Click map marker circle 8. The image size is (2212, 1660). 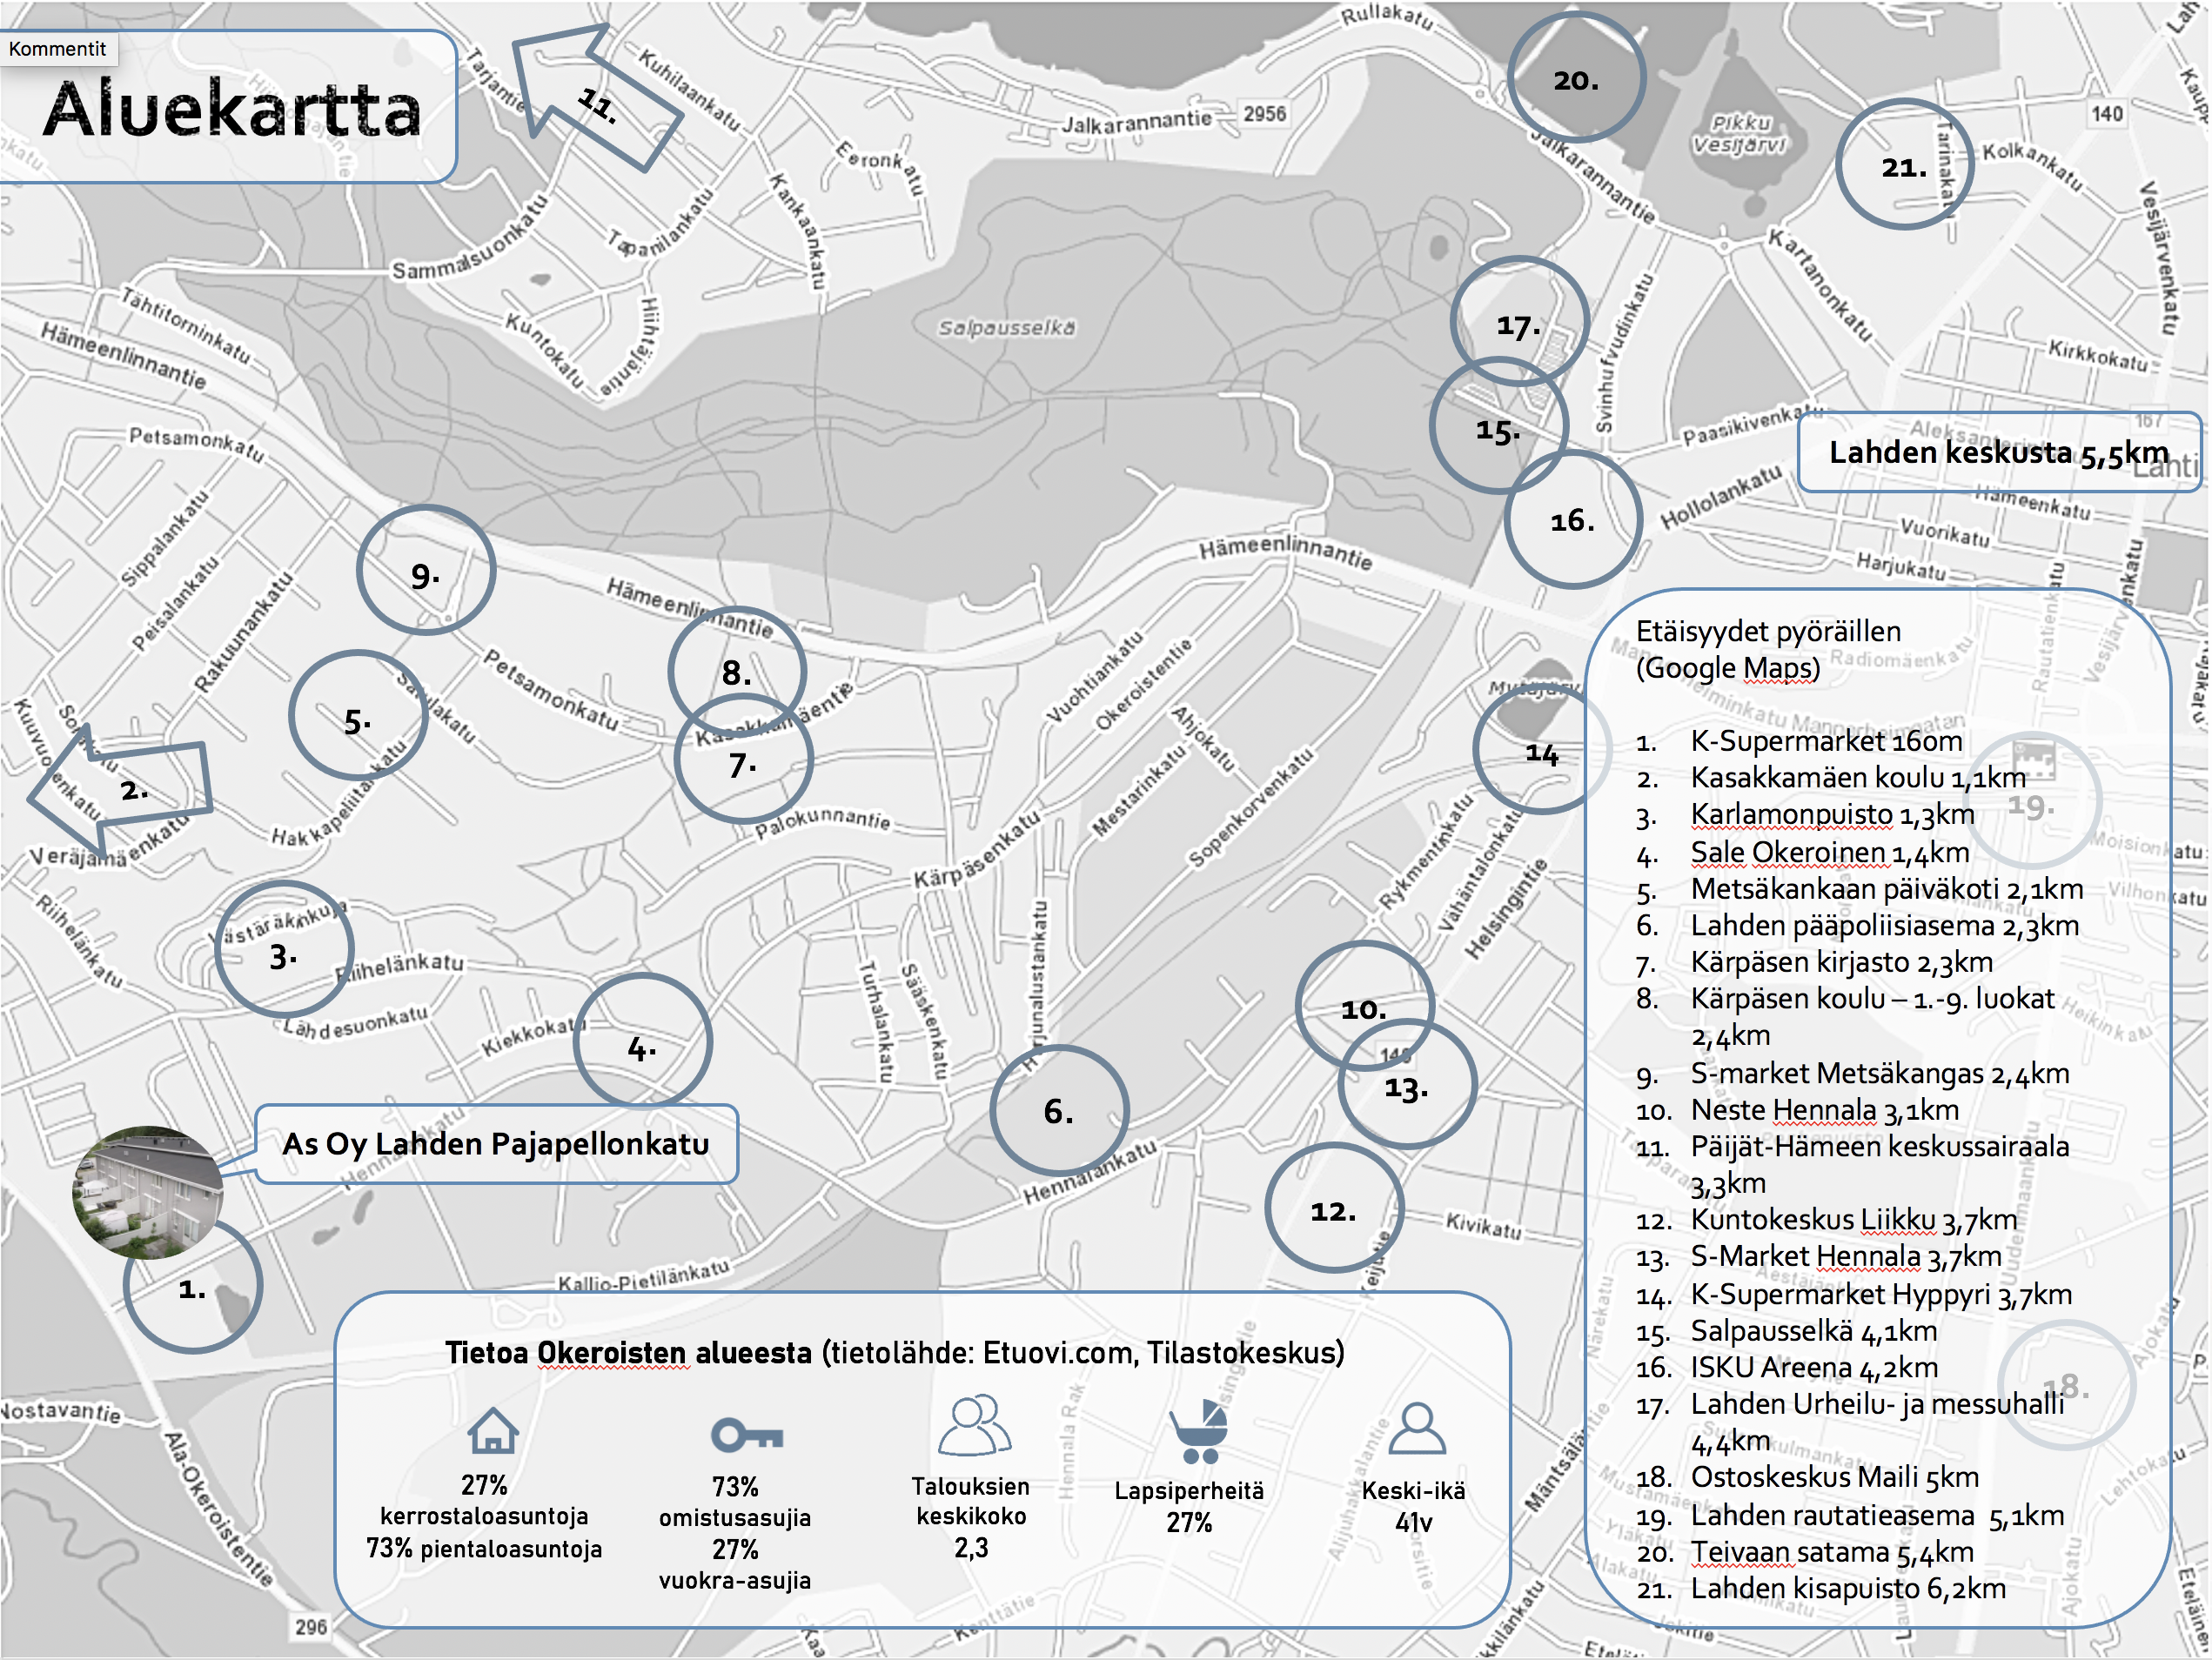click(x=736, y=672)
